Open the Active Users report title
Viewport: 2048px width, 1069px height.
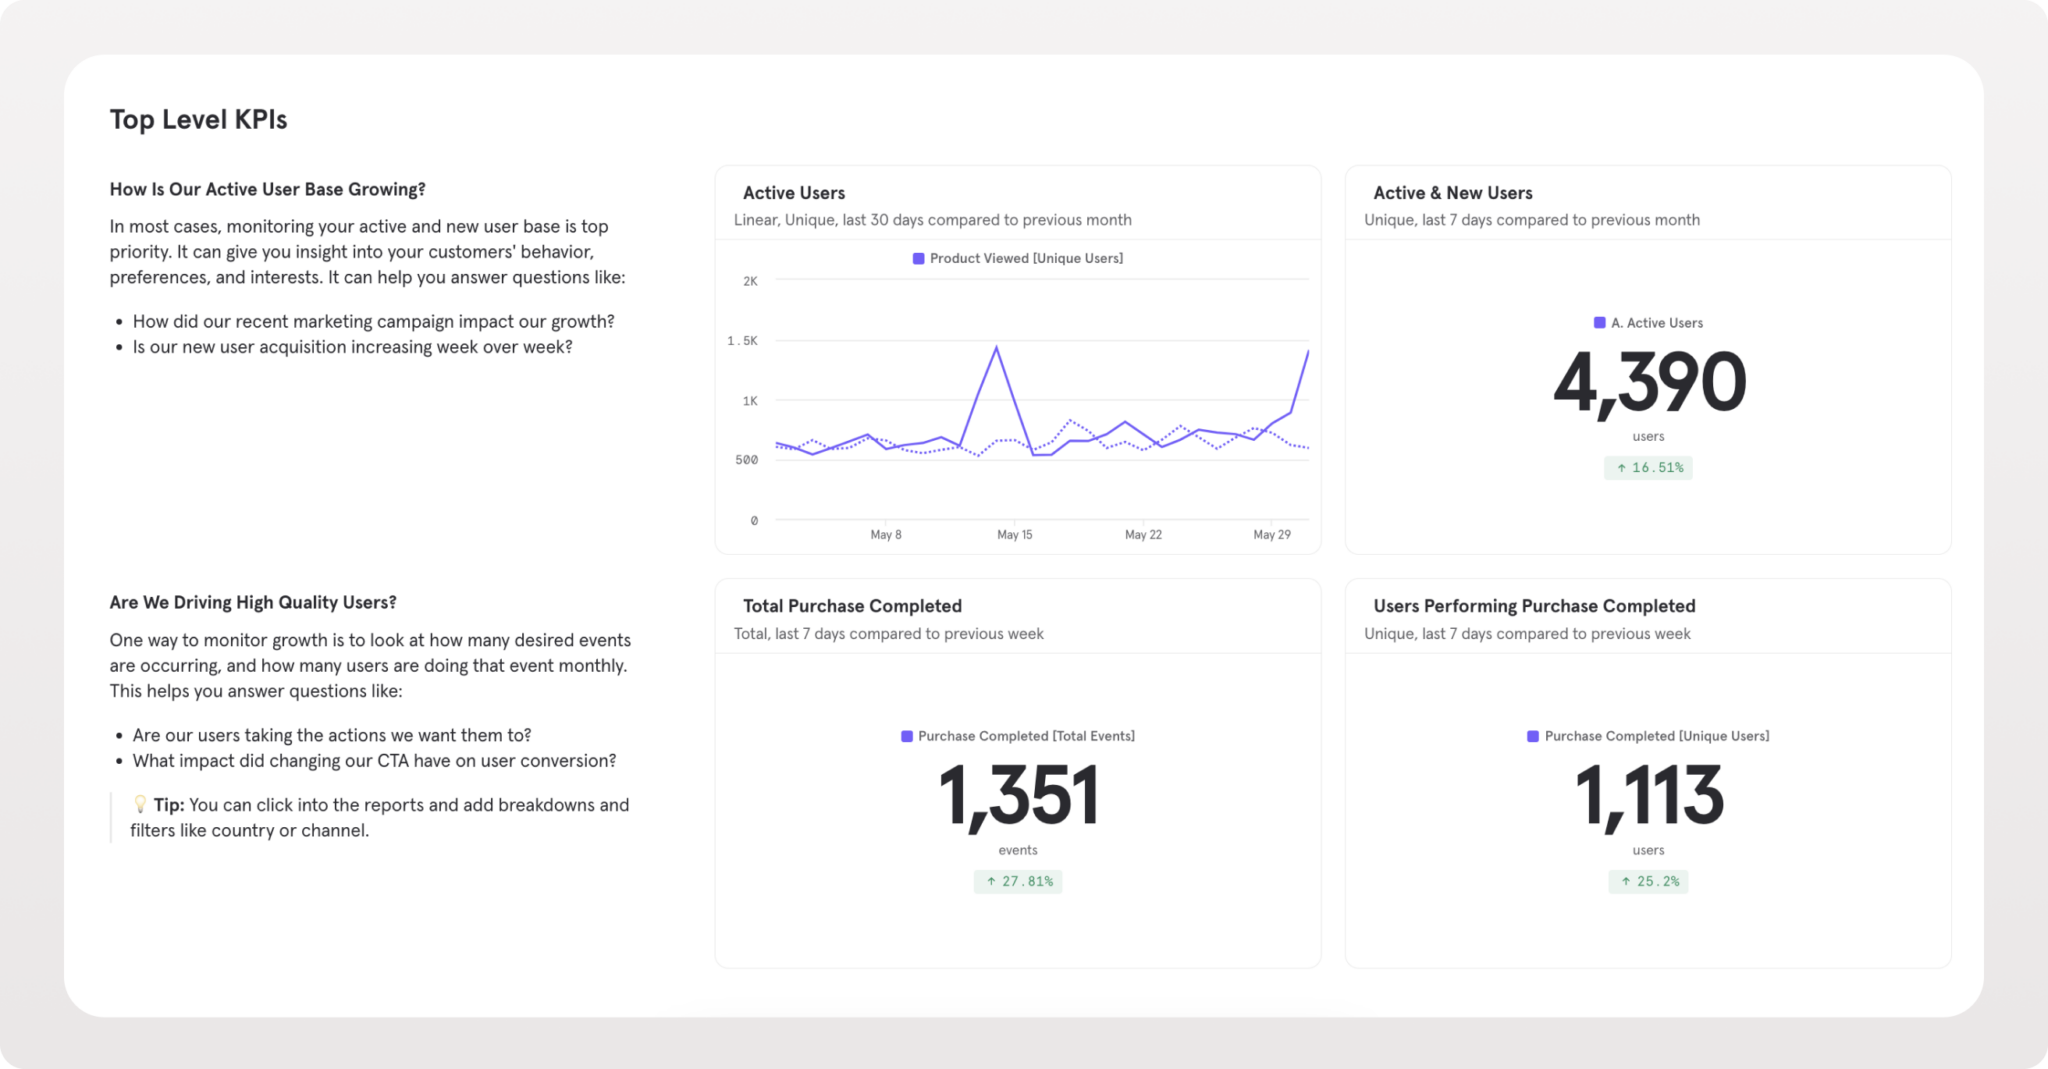[x=794, y=193]
